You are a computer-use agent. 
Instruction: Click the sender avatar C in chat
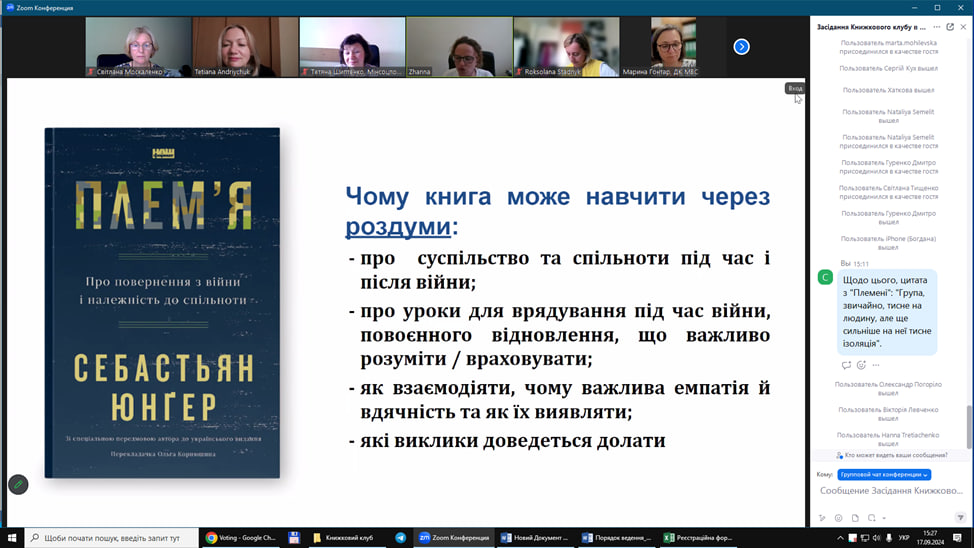pyautogui.click(x=825, y=278)
